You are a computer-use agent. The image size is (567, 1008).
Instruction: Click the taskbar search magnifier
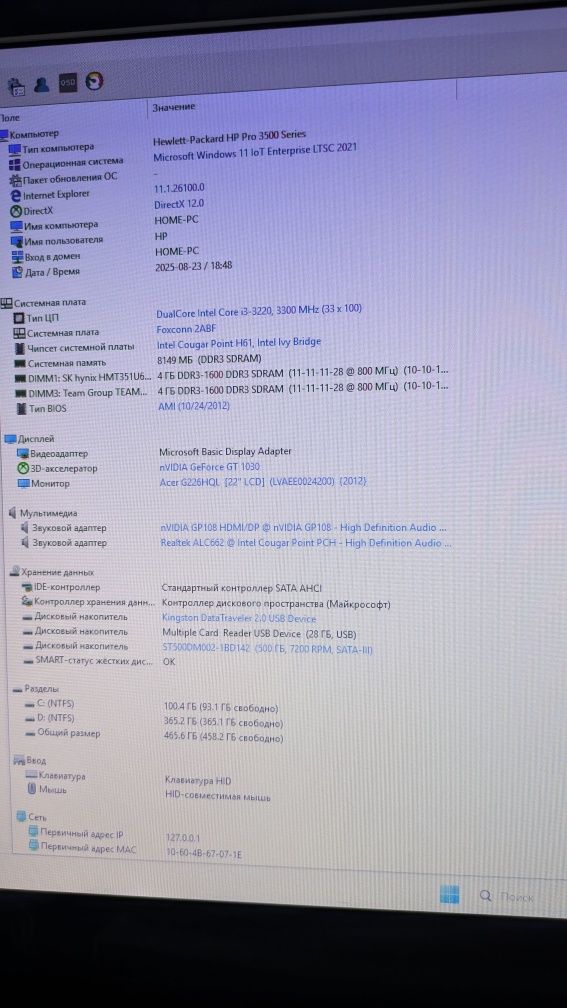(x=486, y=896)
